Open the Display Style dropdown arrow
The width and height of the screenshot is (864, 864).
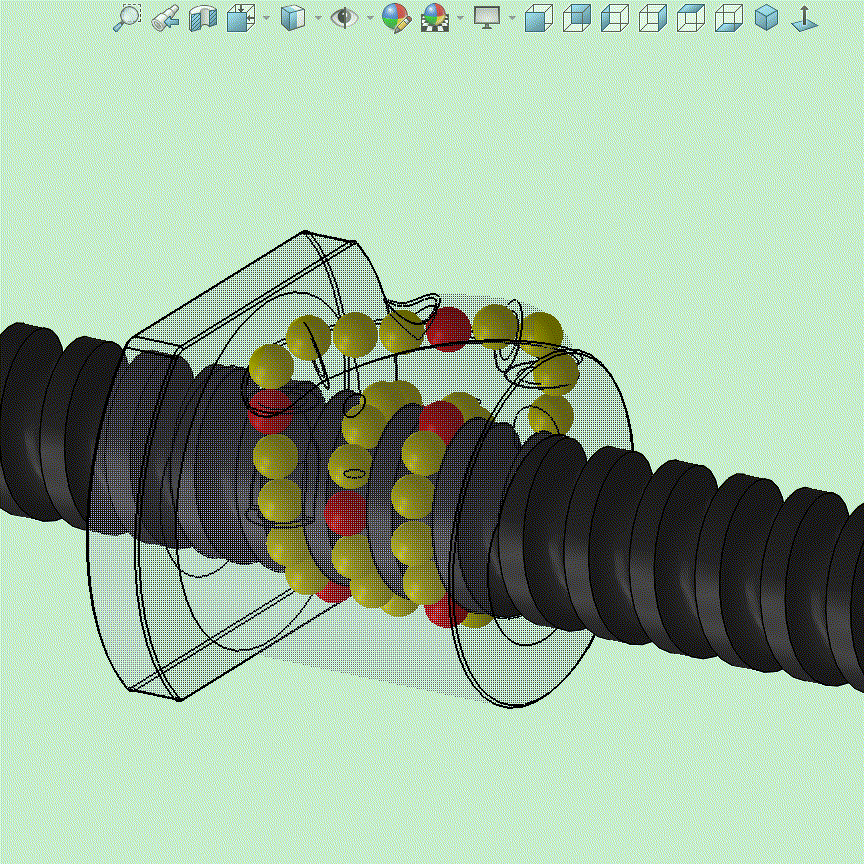[x=318, y=17]
